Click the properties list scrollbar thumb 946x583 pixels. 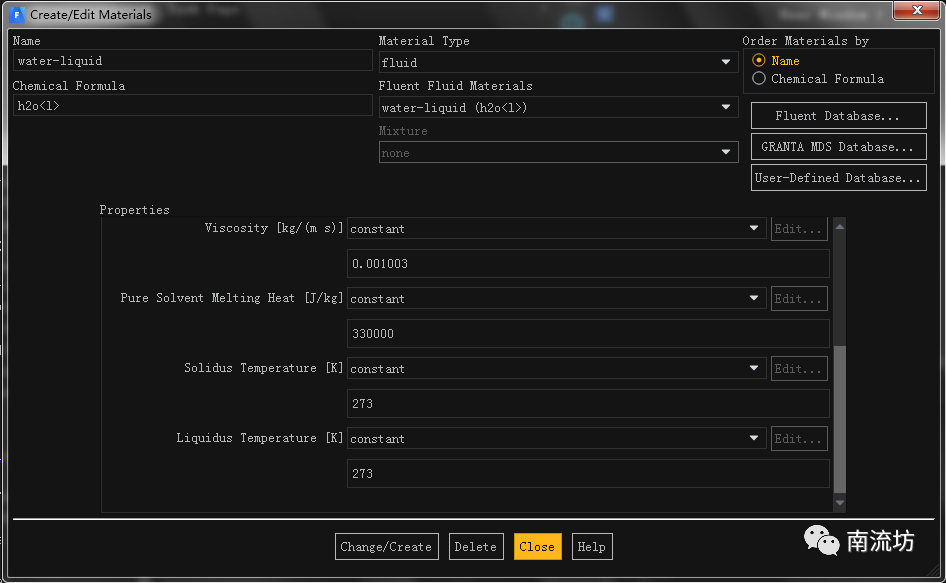[839, 419]
